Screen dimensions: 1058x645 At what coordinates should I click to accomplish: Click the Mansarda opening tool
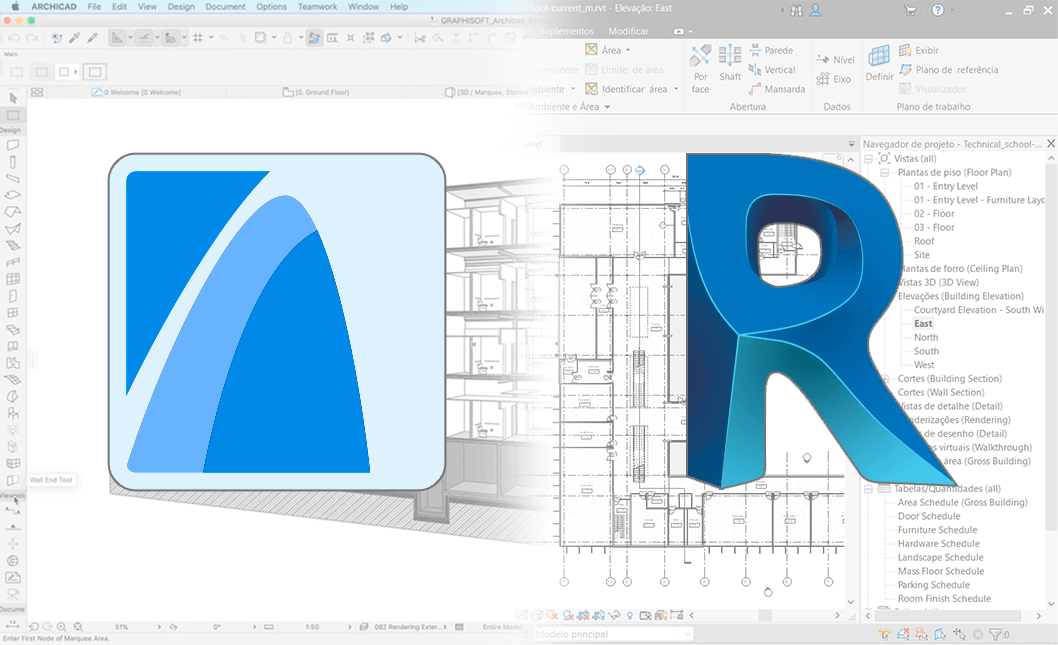click(x=777, y=89)
